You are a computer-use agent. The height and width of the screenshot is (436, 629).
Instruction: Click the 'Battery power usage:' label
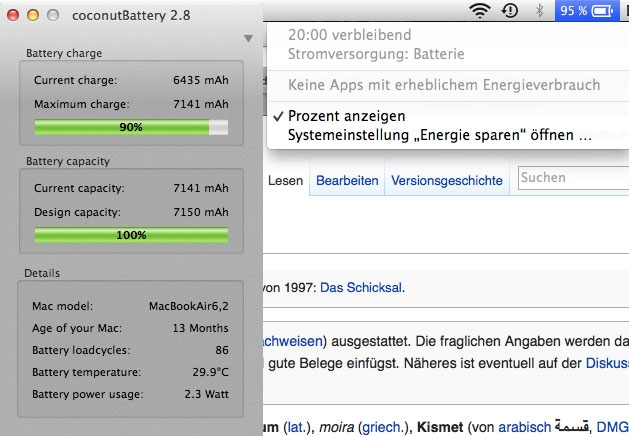pyautogui.click(x=88, y=394)
